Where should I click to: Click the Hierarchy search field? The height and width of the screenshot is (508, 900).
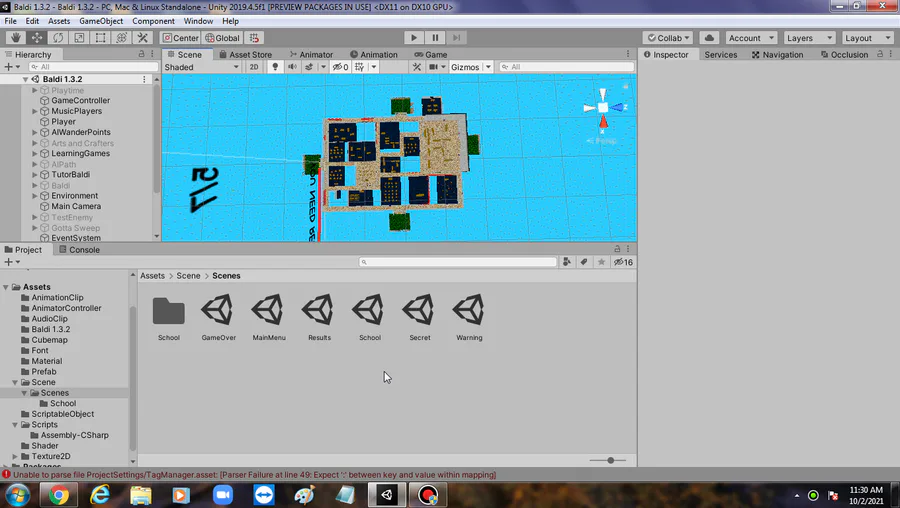[x=93, y=67]
